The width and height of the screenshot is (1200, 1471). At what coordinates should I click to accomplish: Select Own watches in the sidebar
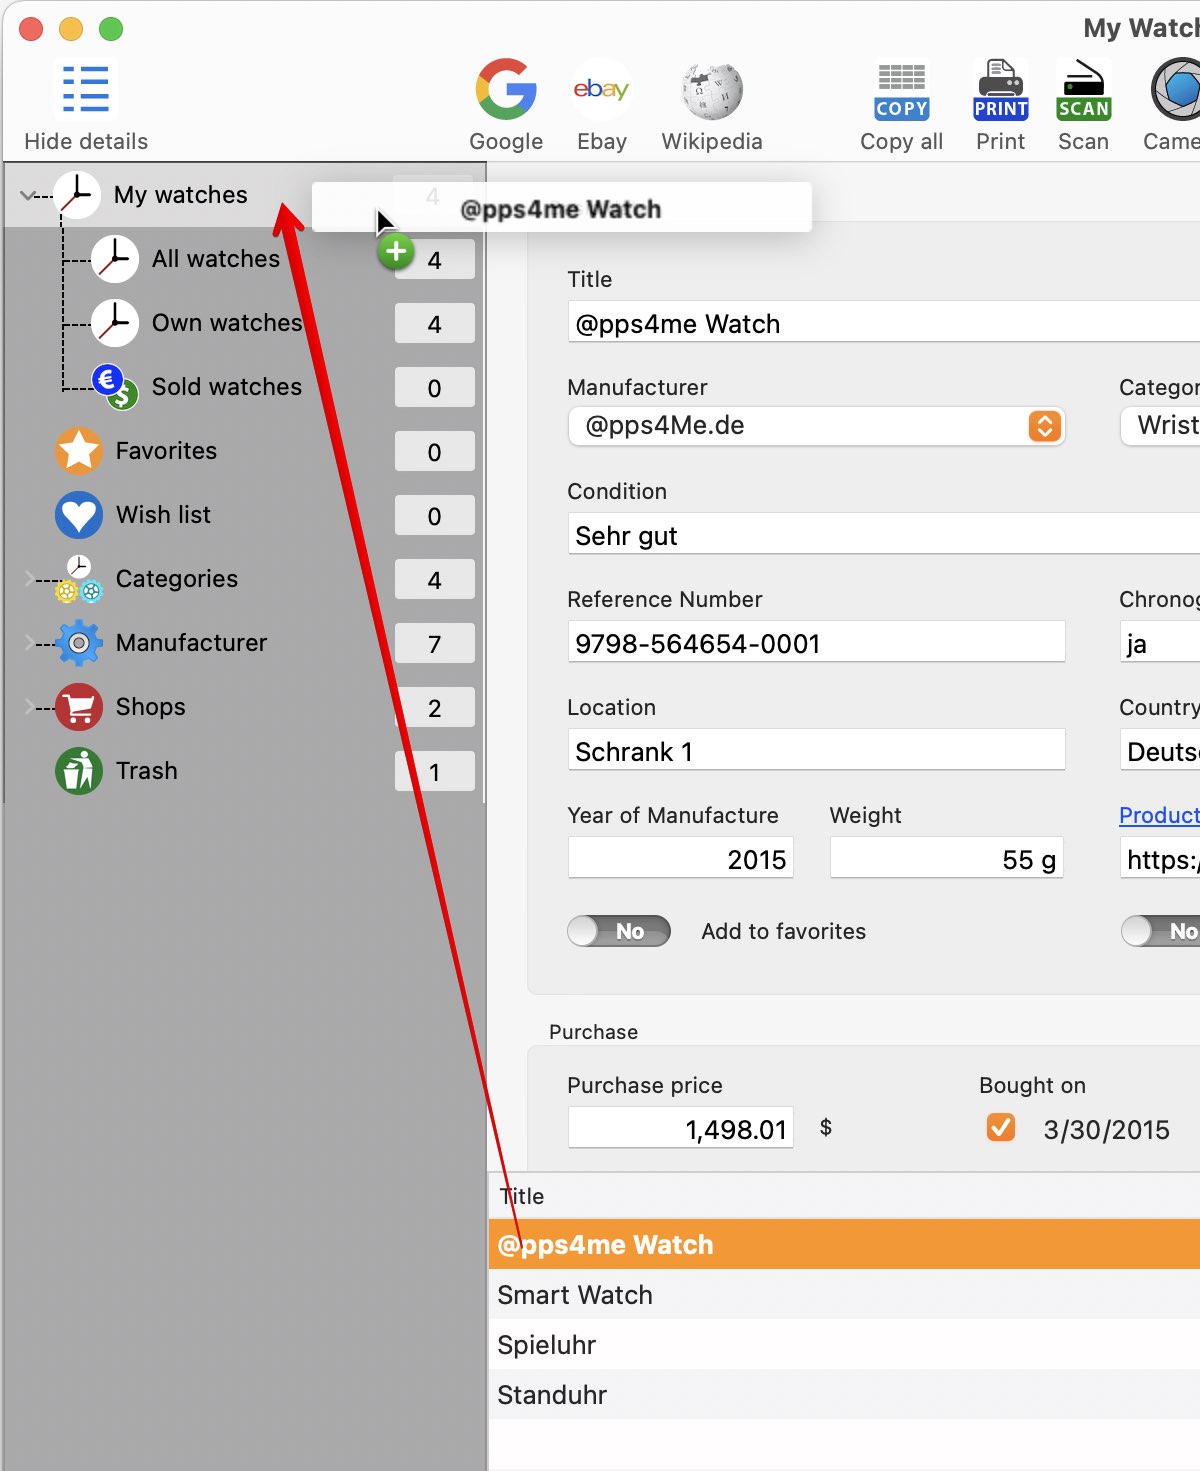227,323
